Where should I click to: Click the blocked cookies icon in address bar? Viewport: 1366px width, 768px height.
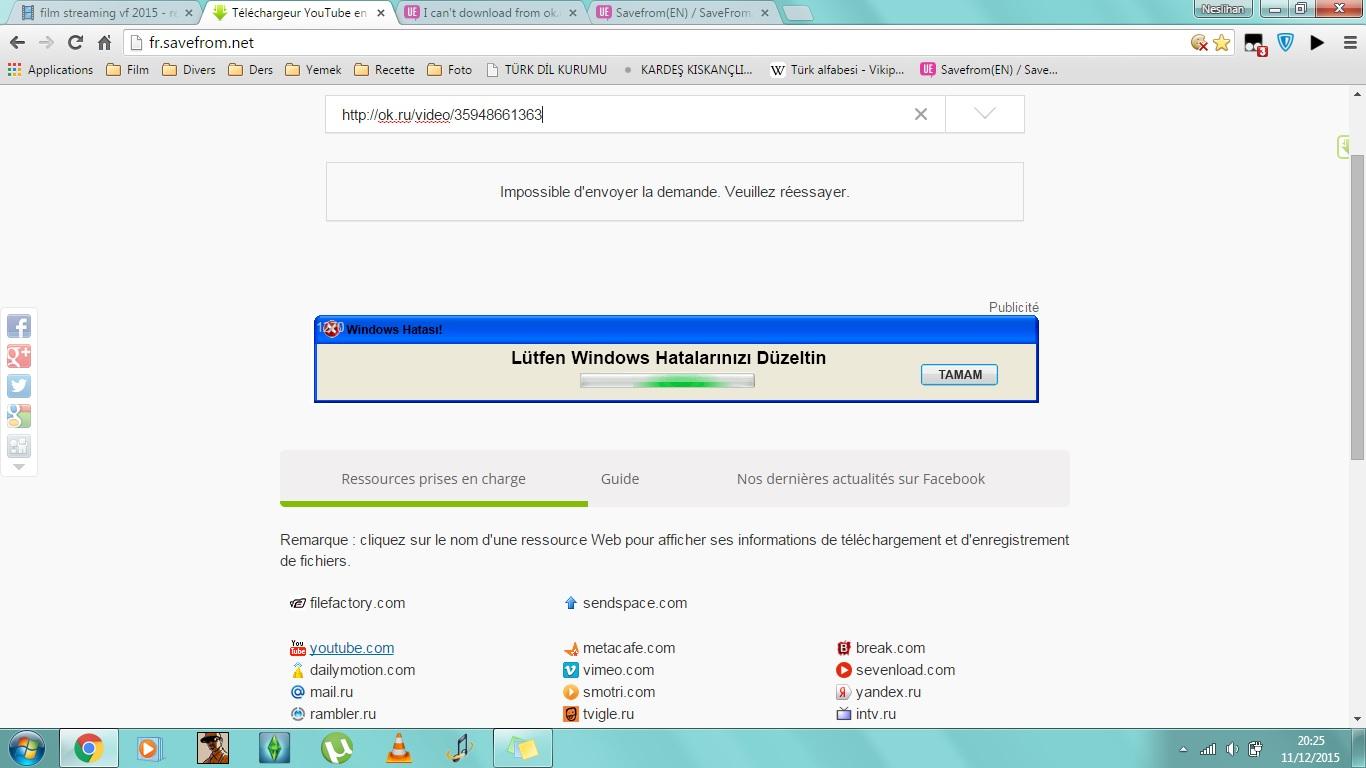click(x=1199, y=43)
